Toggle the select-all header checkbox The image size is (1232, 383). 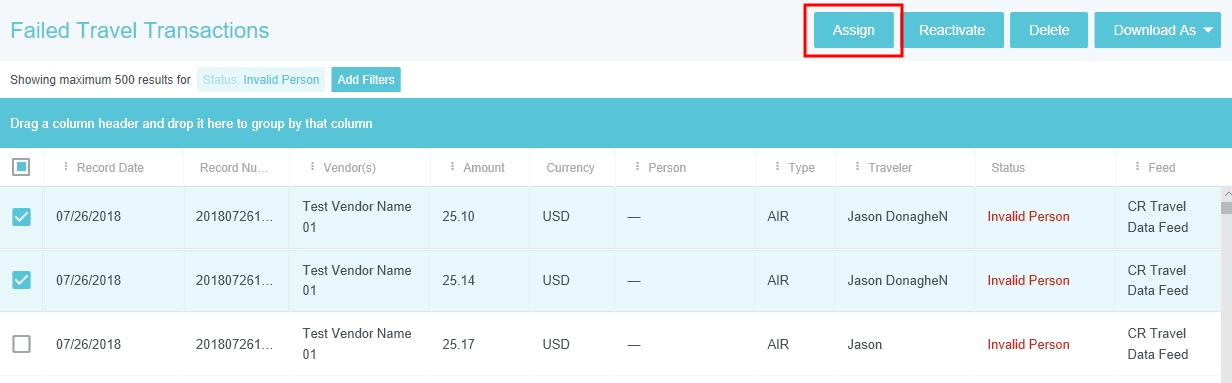pyautogui.click(x=21, y=167)
